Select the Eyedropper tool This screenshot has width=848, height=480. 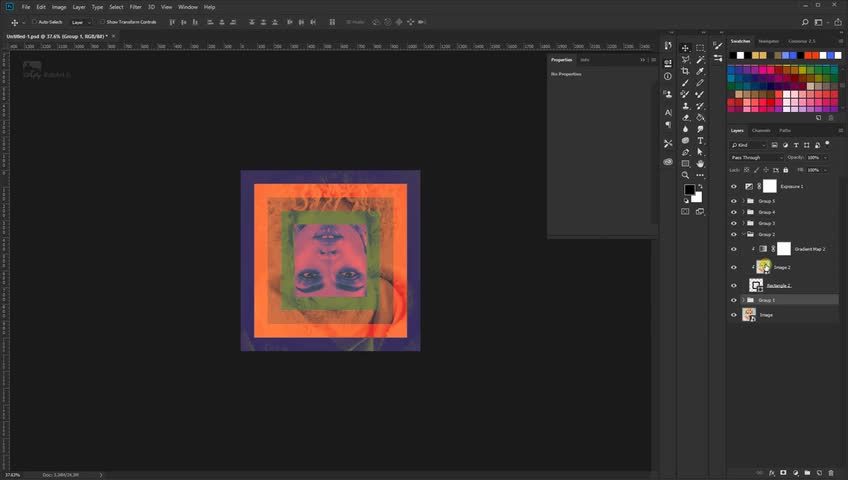pyautogui.click(x=700, y=71)
